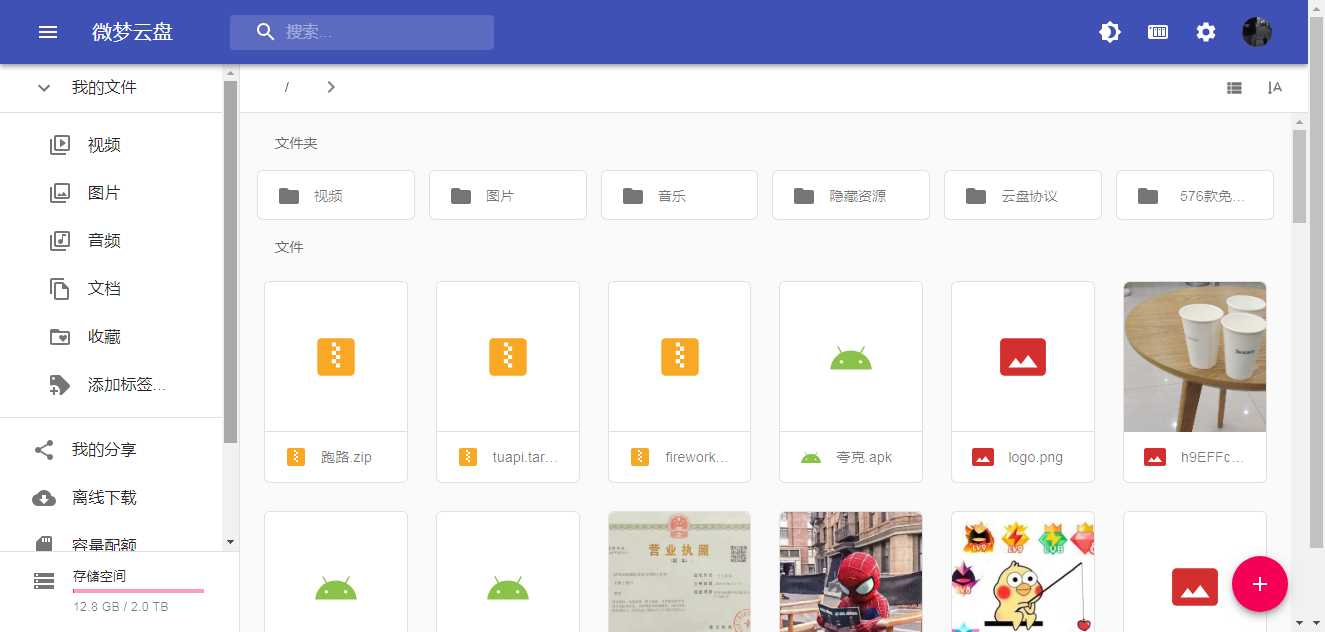
Task: Click the sidebar scroll down arrow
Action: [x=231, y=542]
